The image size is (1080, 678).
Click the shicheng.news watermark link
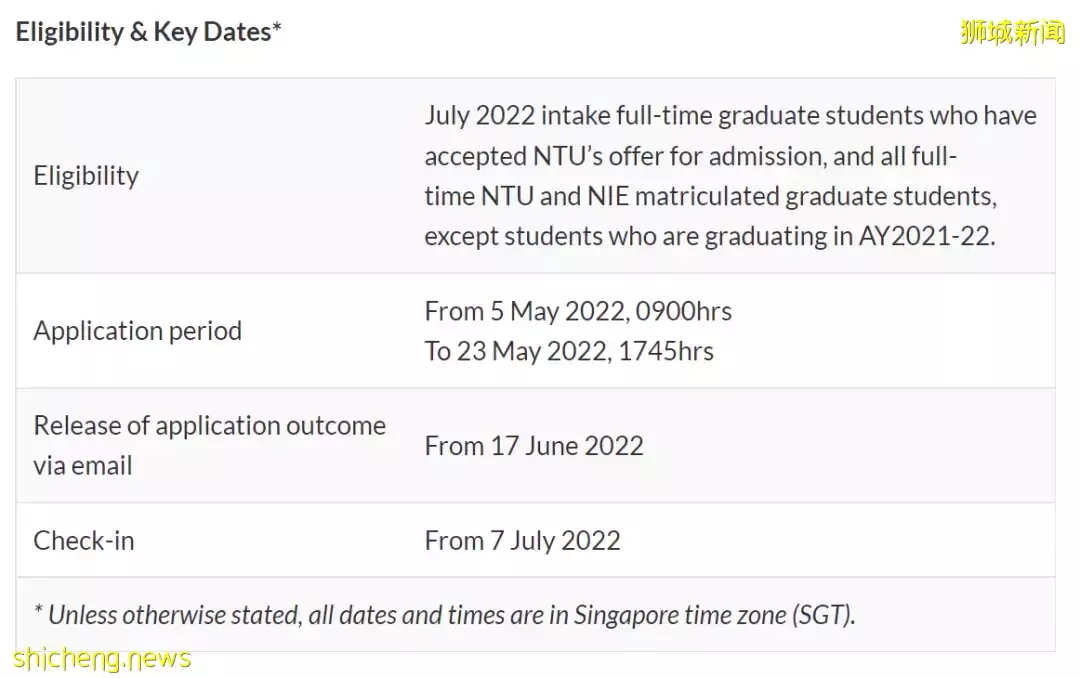pyautogui.click(x=102, y=659)
